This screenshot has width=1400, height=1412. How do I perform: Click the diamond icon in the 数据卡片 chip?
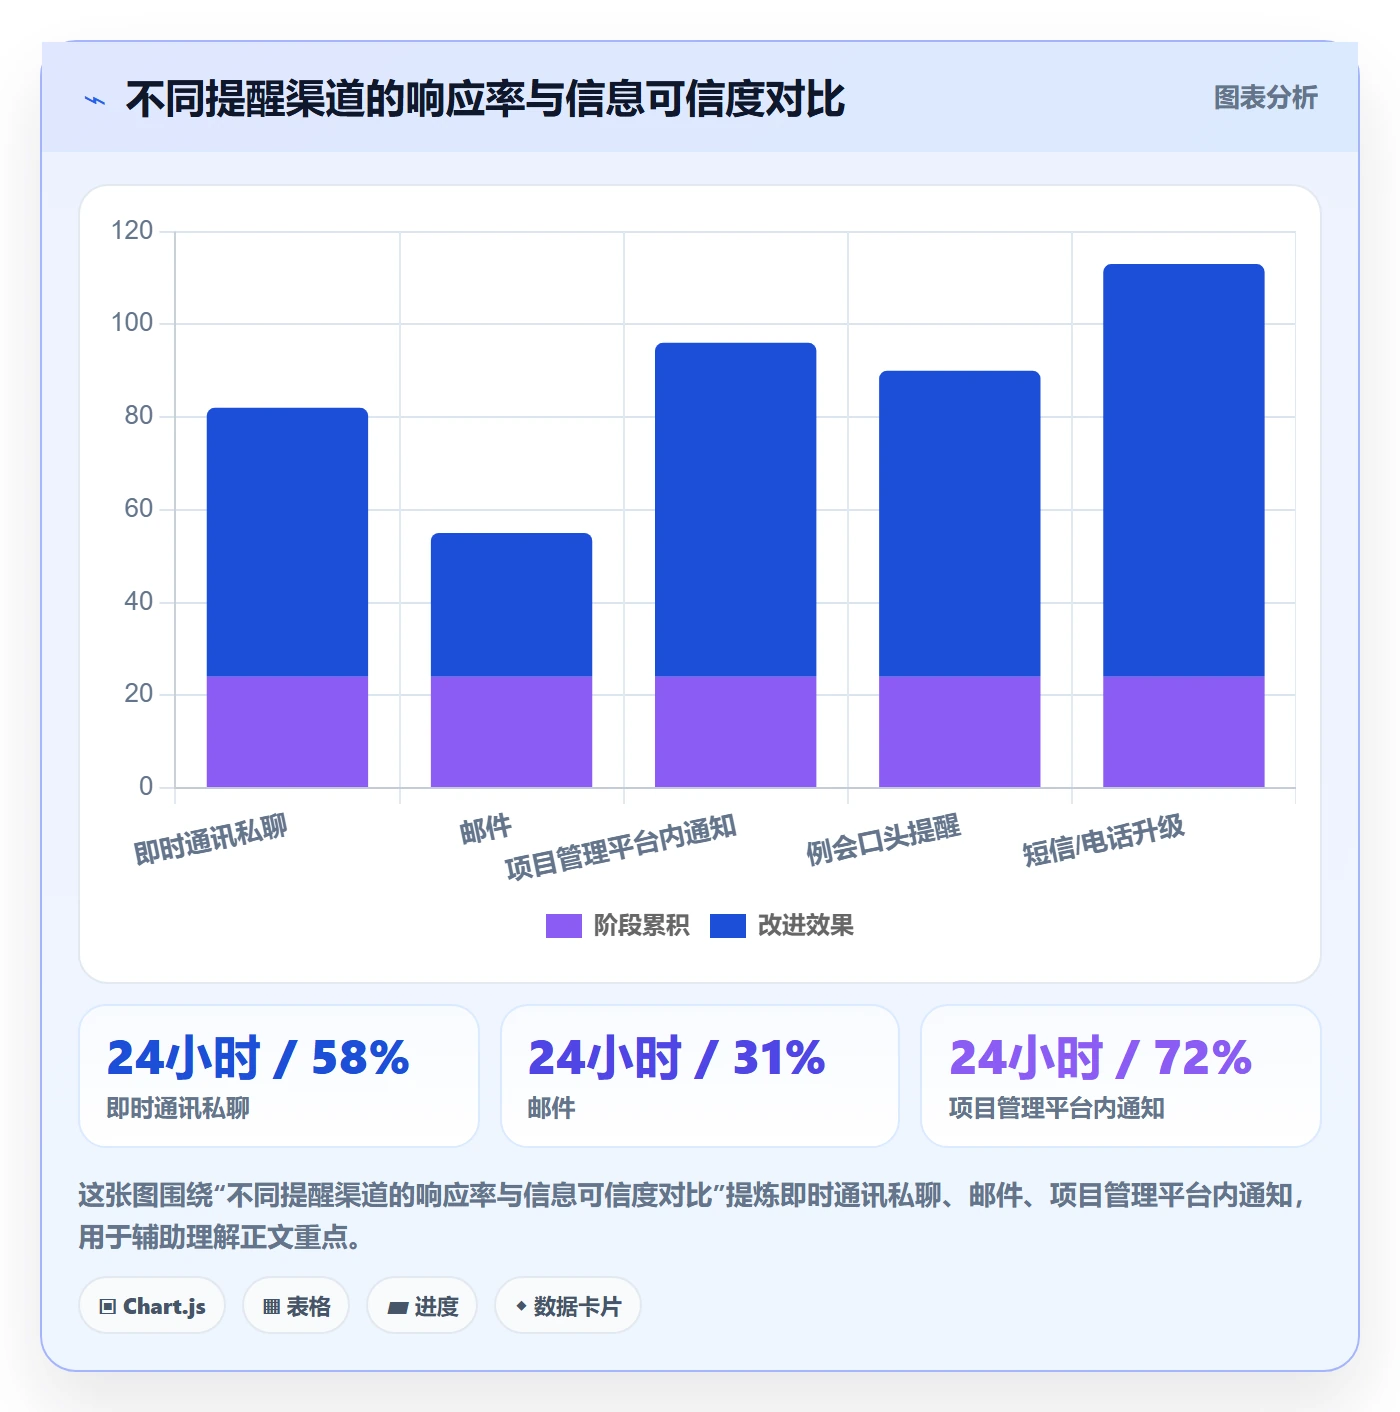click(x=521, y=1306)
